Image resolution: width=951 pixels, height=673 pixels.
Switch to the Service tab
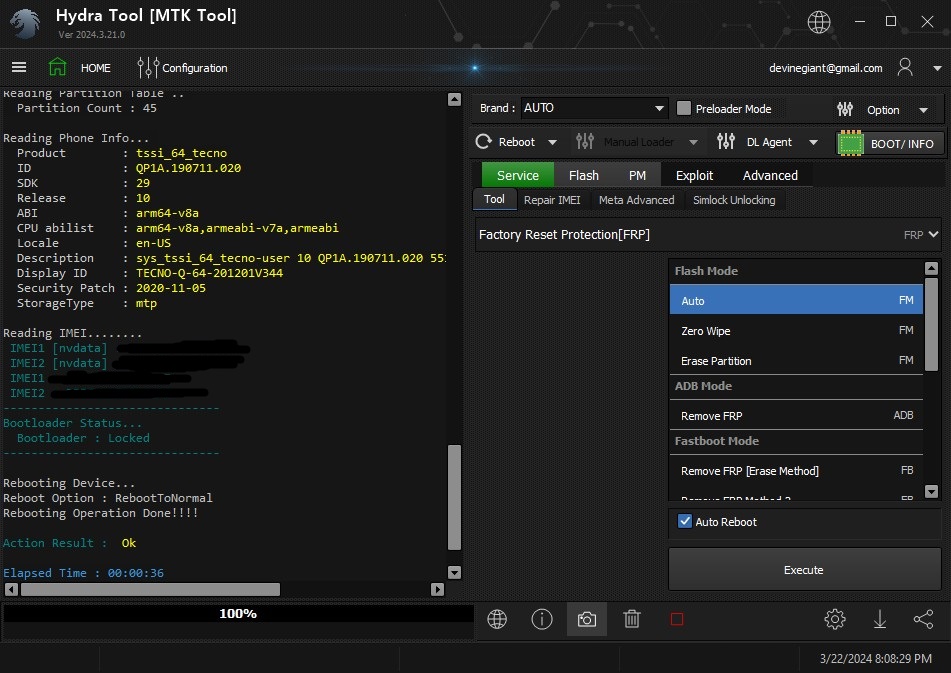[517, 175]
